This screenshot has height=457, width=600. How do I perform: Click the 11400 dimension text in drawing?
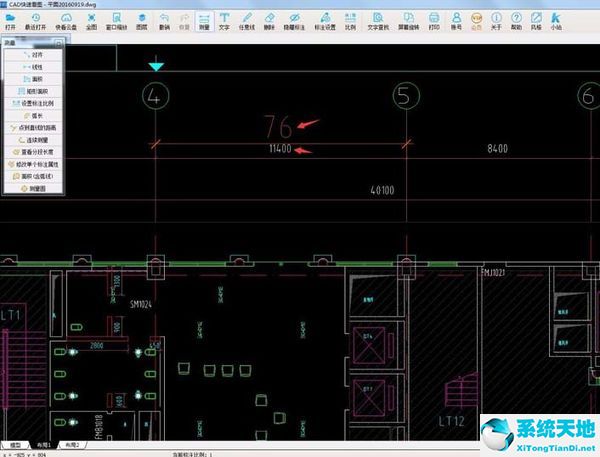279,149
